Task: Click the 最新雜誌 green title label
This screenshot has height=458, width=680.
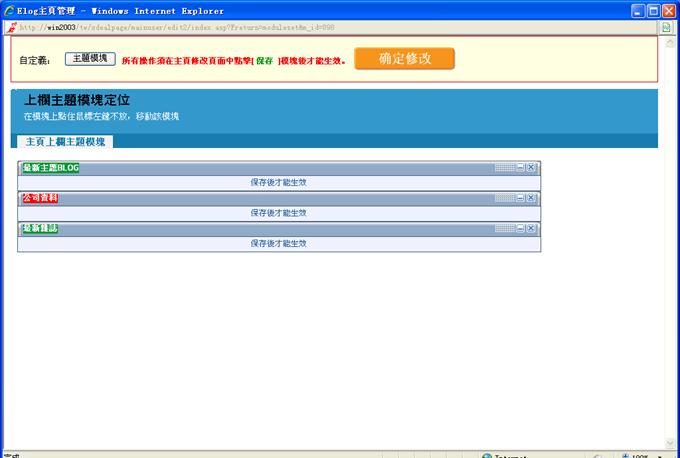Action: 40,229
